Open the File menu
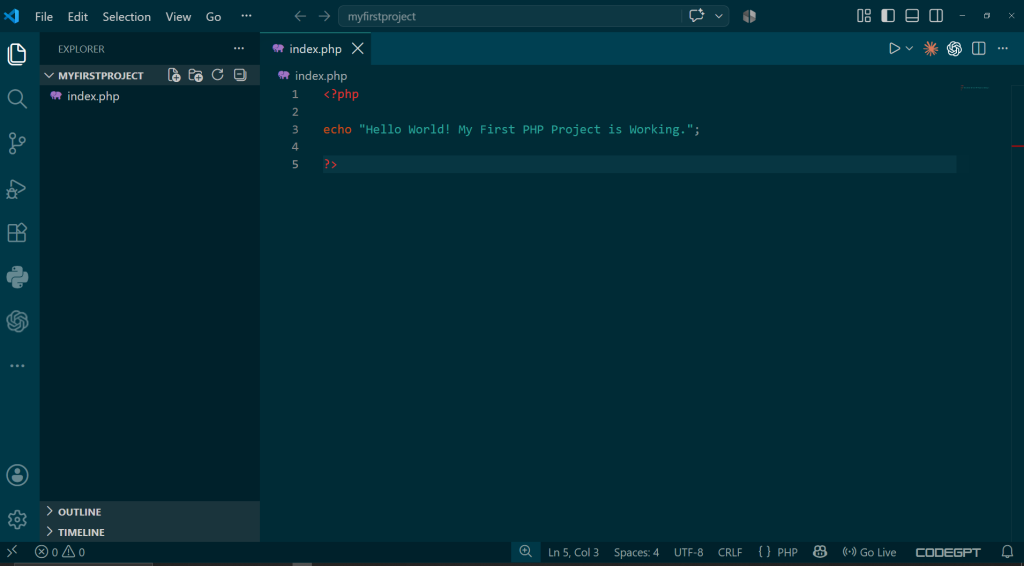The image size is (1024, 566). (x=44, y=16)
